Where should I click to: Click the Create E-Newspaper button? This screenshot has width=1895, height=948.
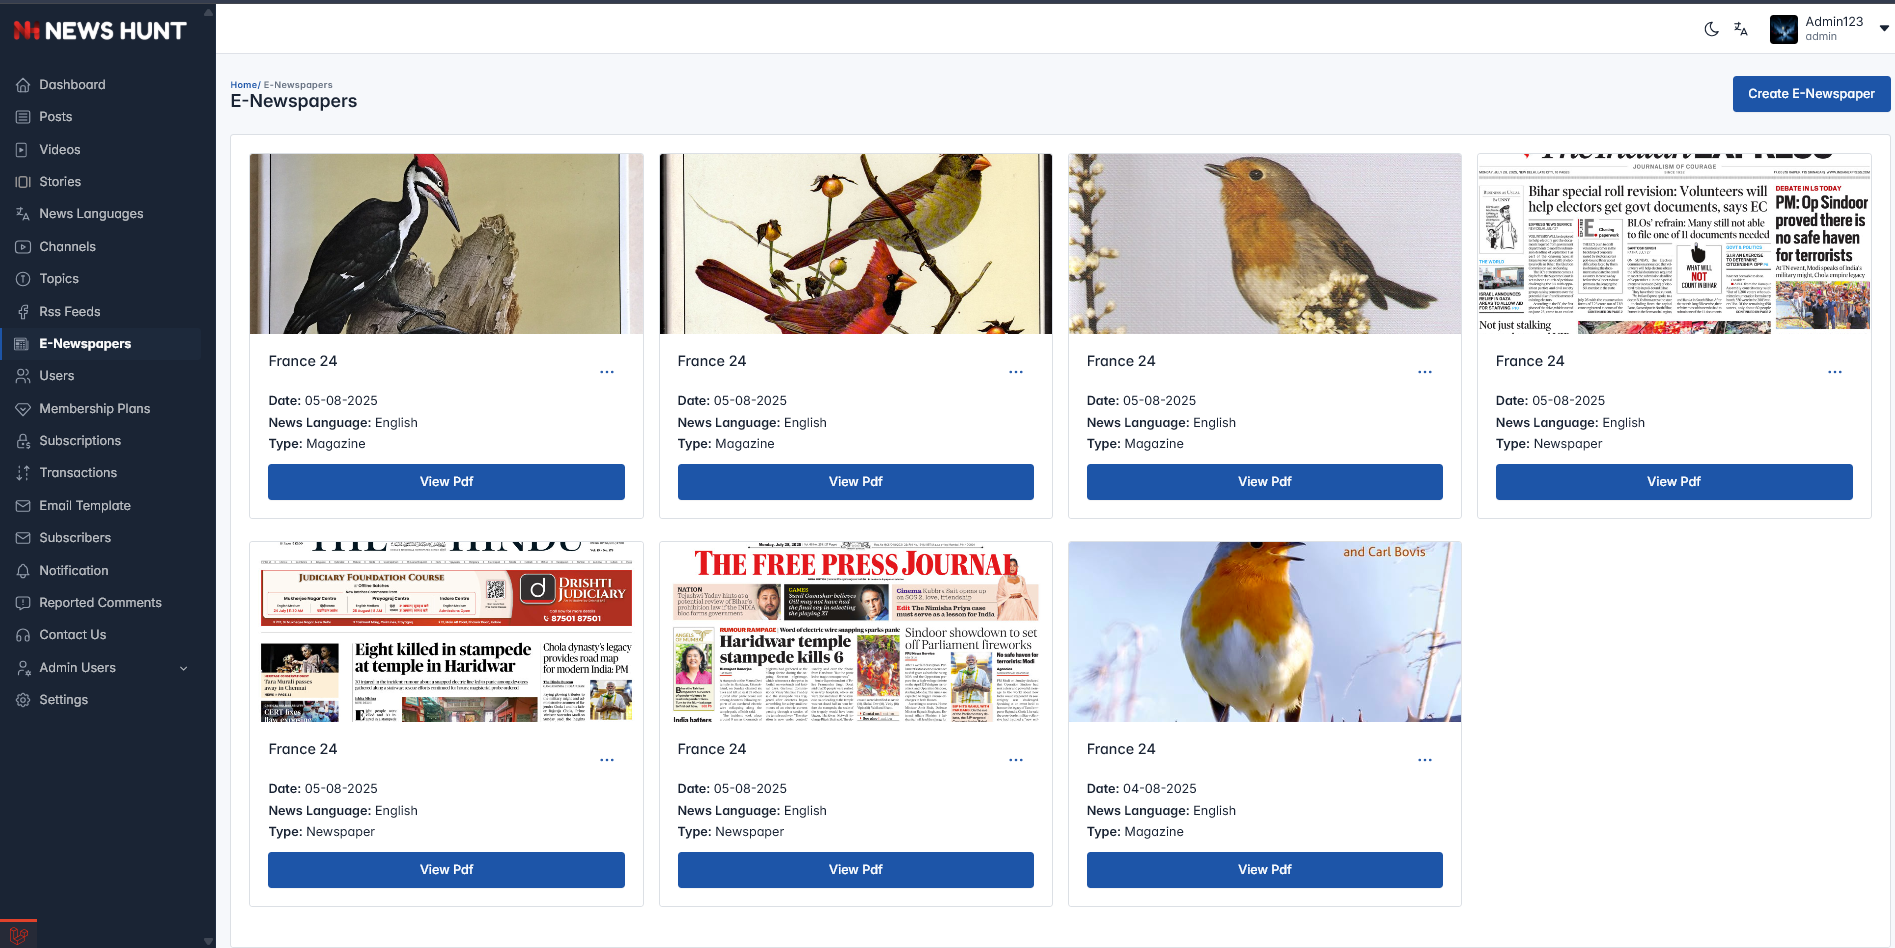coord(1811,94)
